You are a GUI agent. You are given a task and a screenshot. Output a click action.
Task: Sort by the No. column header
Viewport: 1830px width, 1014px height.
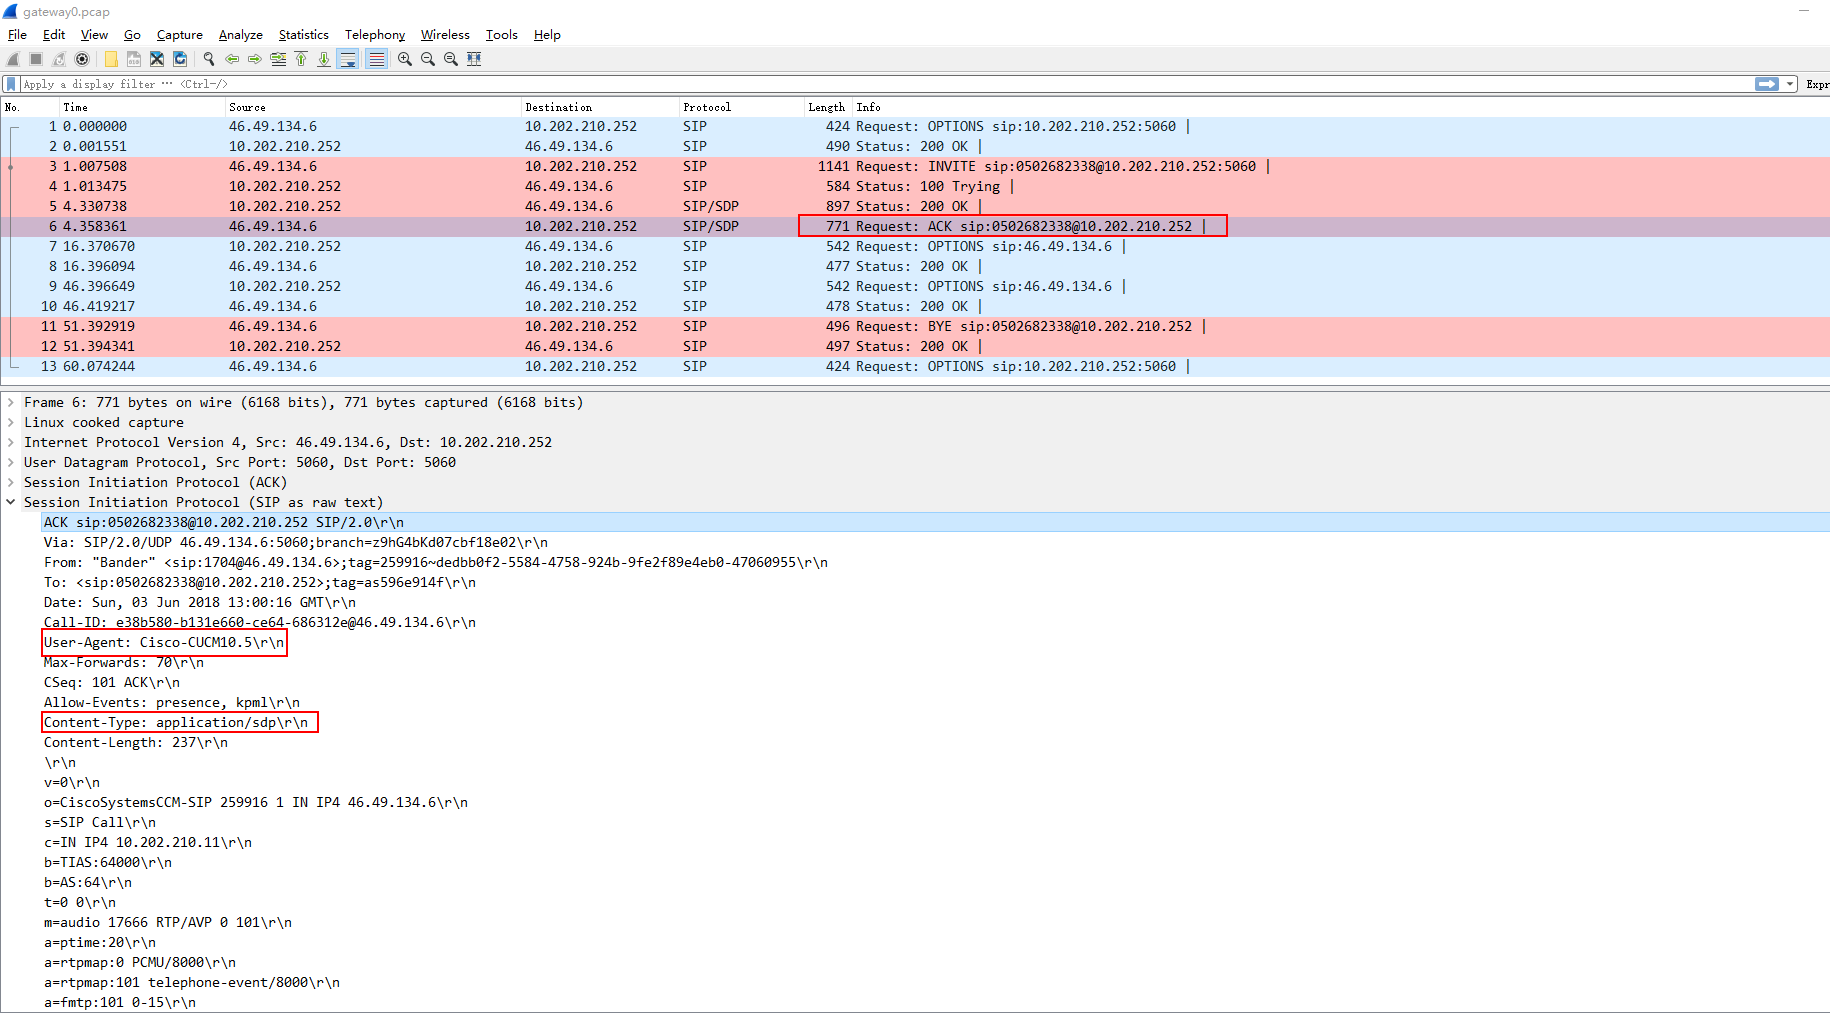(x=30, y=107)
